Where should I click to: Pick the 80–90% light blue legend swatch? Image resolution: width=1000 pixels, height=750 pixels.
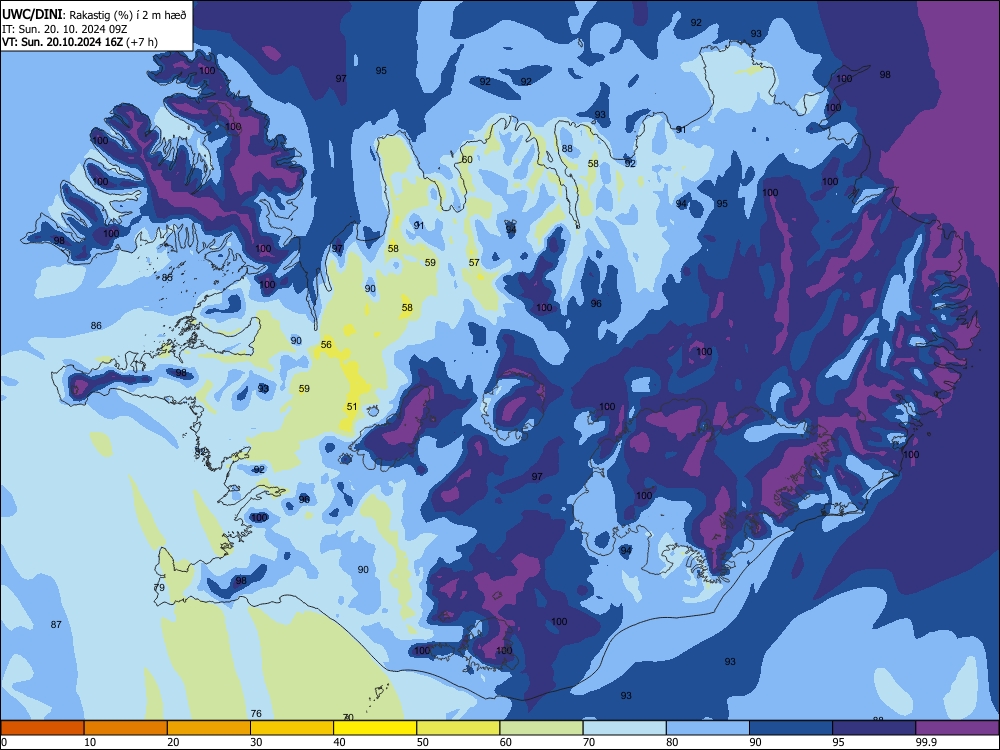pyautogui.click(x=708, y=728)
